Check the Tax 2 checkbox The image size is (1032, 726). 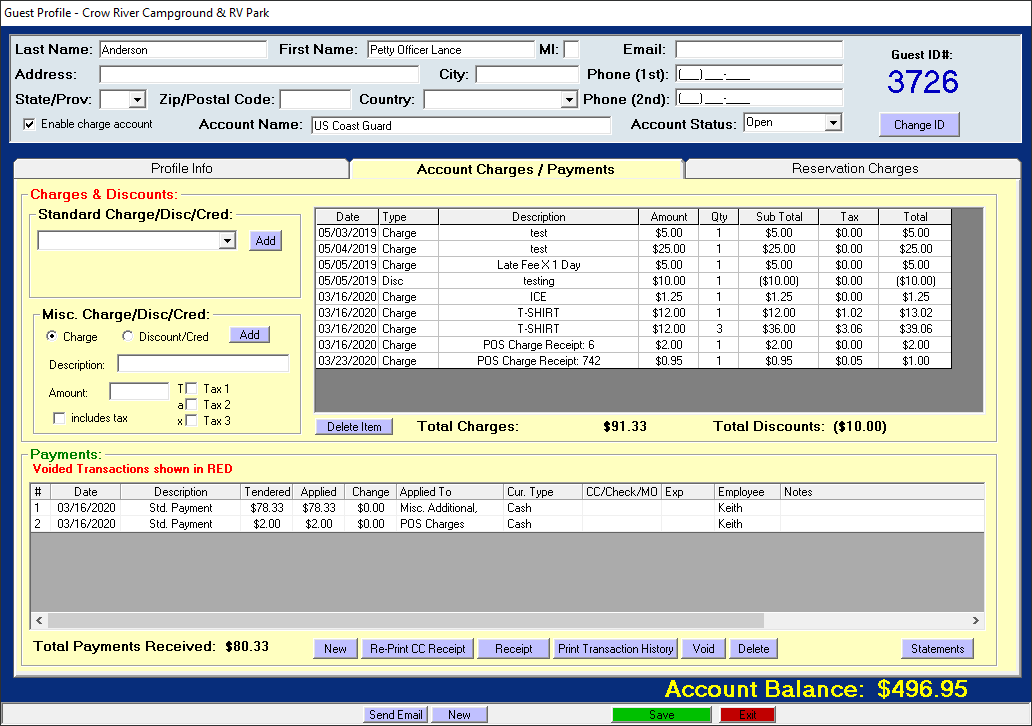click(x=192, y=404)
